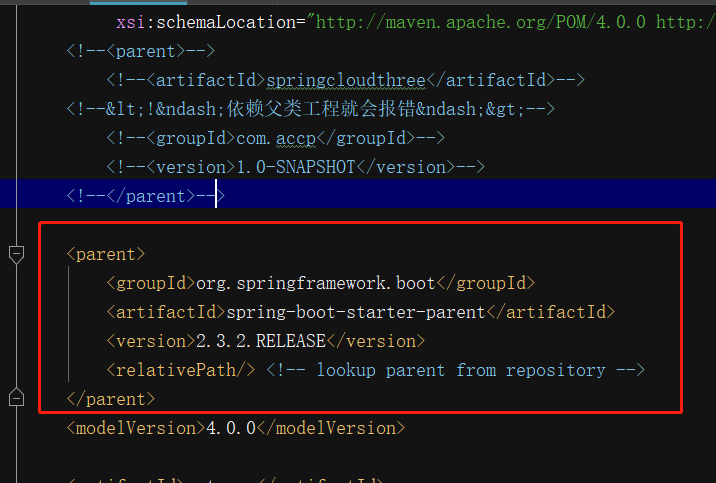The width and height of the screenshot is (716, 483).
Task: Click the modelVersion 4.0.0 value
Action: [x=231, y=428]
